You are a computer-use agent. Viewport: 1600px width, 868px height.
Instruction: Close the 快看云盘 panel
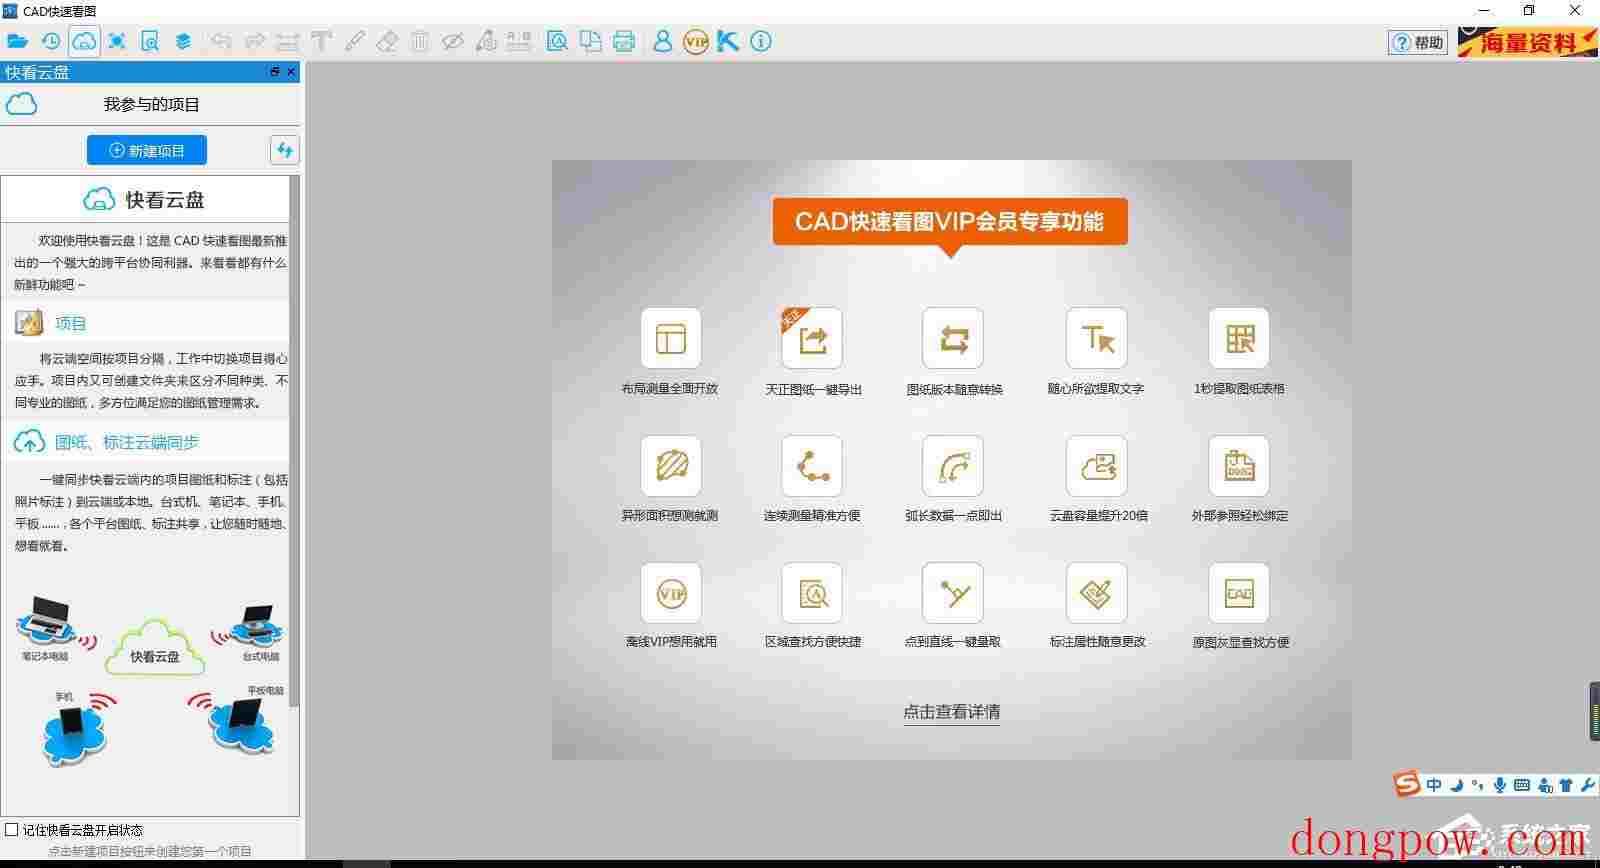(291, 72)
